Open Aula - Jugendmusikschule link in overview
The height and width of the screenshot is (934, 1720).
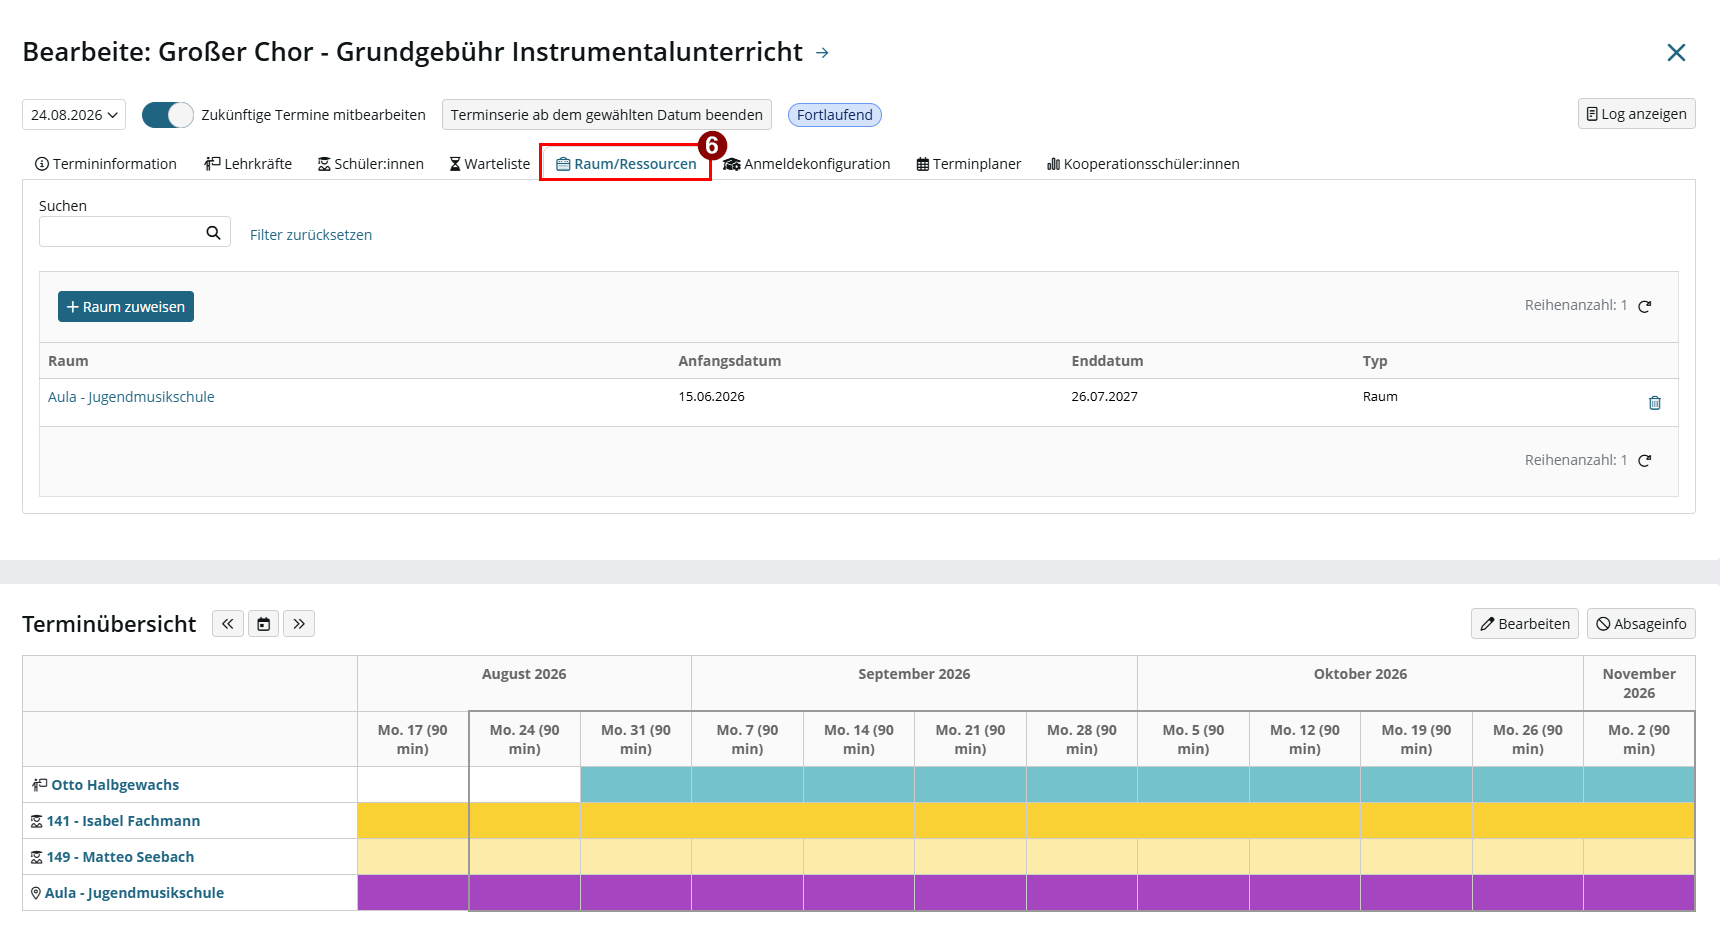(x=134, y=893)
